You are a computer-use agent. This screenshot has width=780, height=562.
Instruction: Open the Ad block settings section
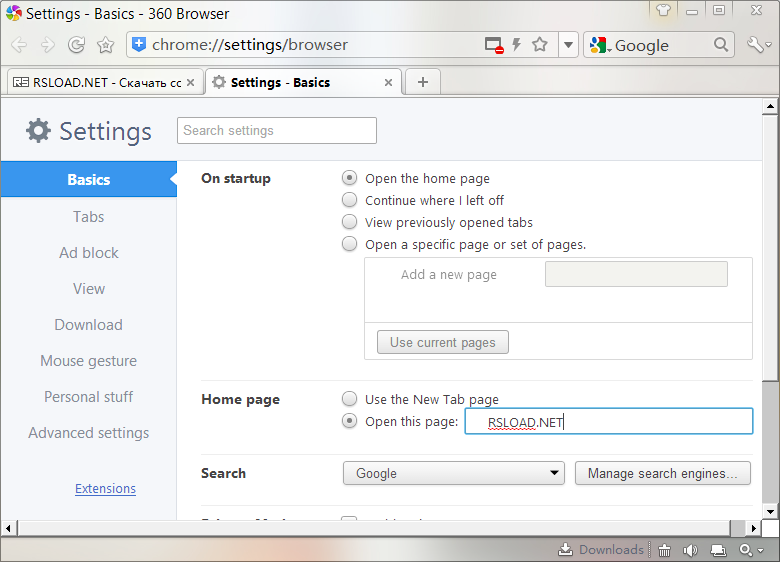point(89,253)
